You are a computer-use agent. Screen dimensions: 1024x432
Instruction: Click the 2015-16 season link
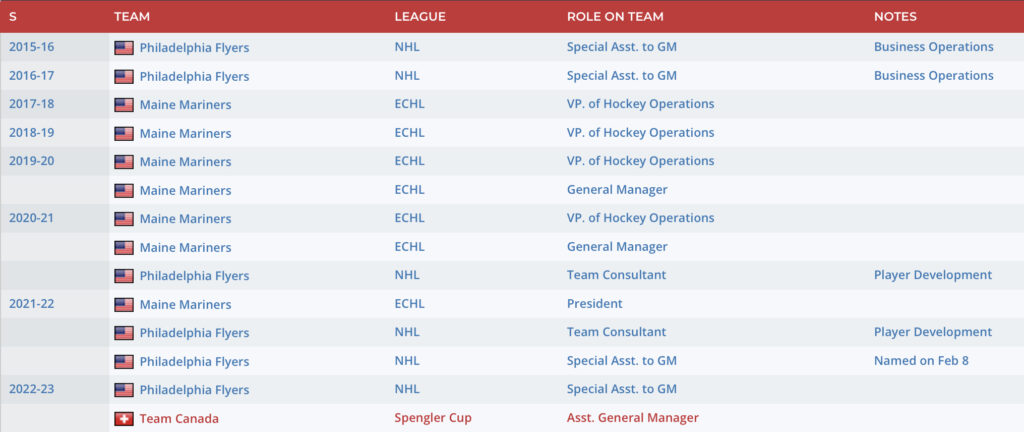[32, 47]
